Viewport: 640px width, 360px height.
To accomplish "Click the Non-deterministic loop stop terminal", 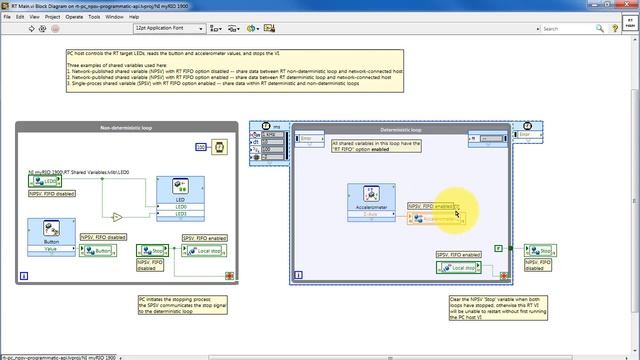I will pos(229,276).
